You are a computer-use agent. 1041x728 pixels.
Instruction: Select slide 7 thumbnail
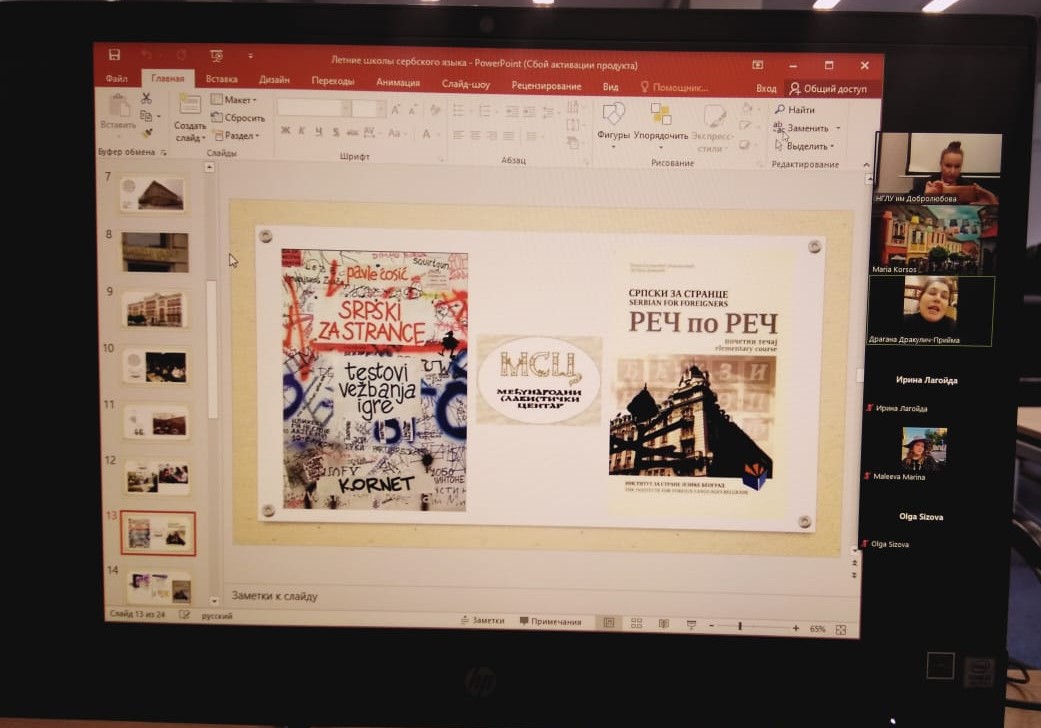tap(153, 194)
